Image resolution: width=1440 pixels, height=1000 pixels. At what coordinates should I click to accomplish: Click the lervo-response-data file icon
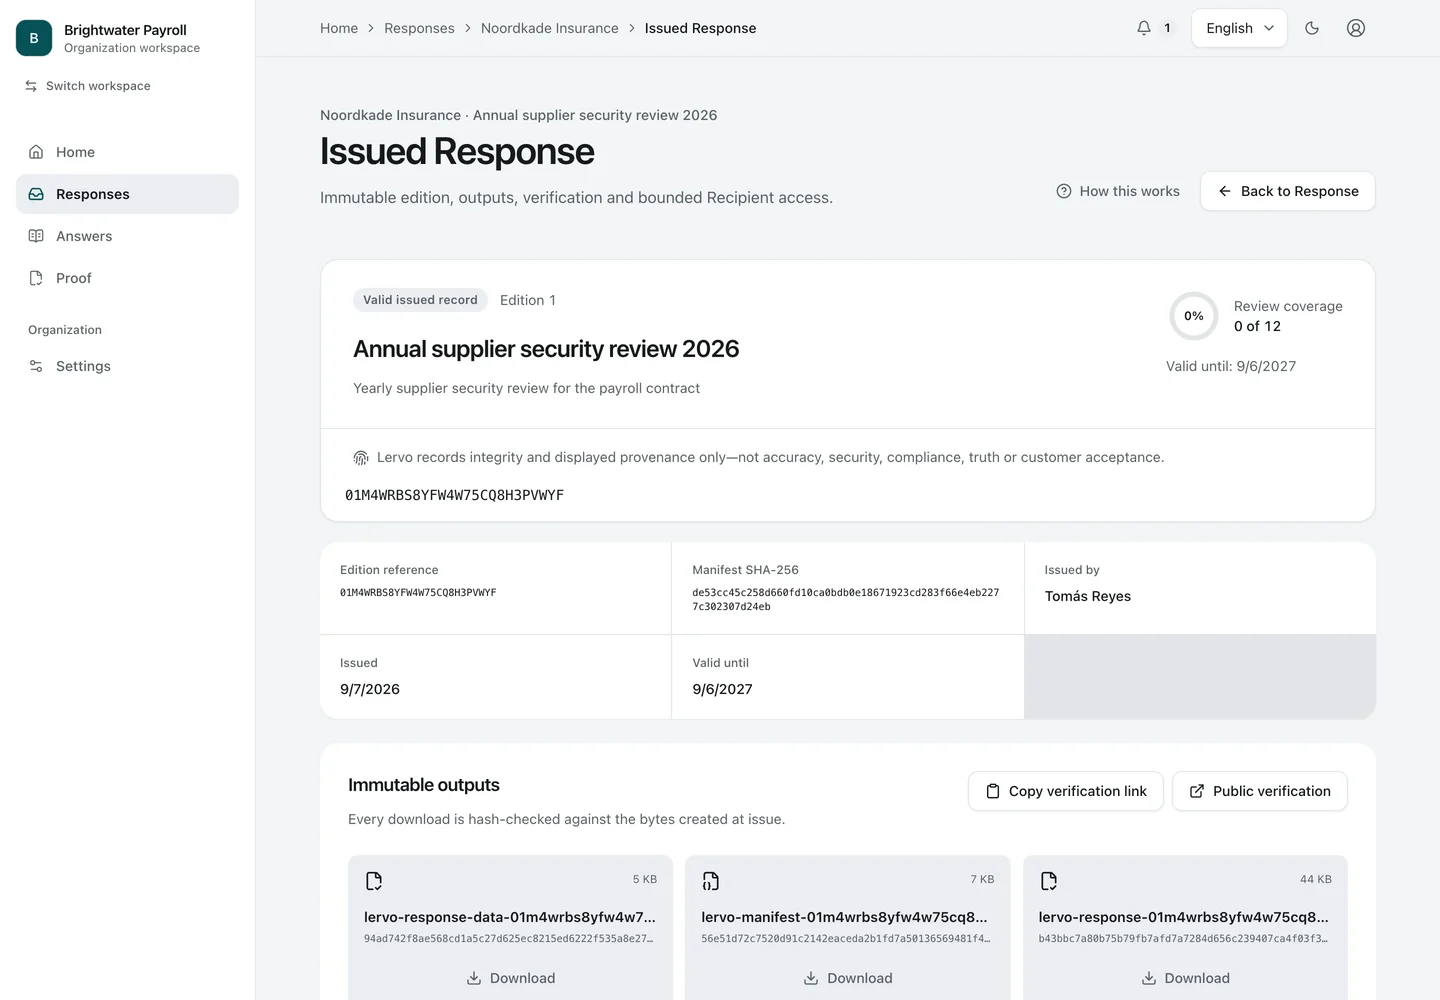pos(374,881)
